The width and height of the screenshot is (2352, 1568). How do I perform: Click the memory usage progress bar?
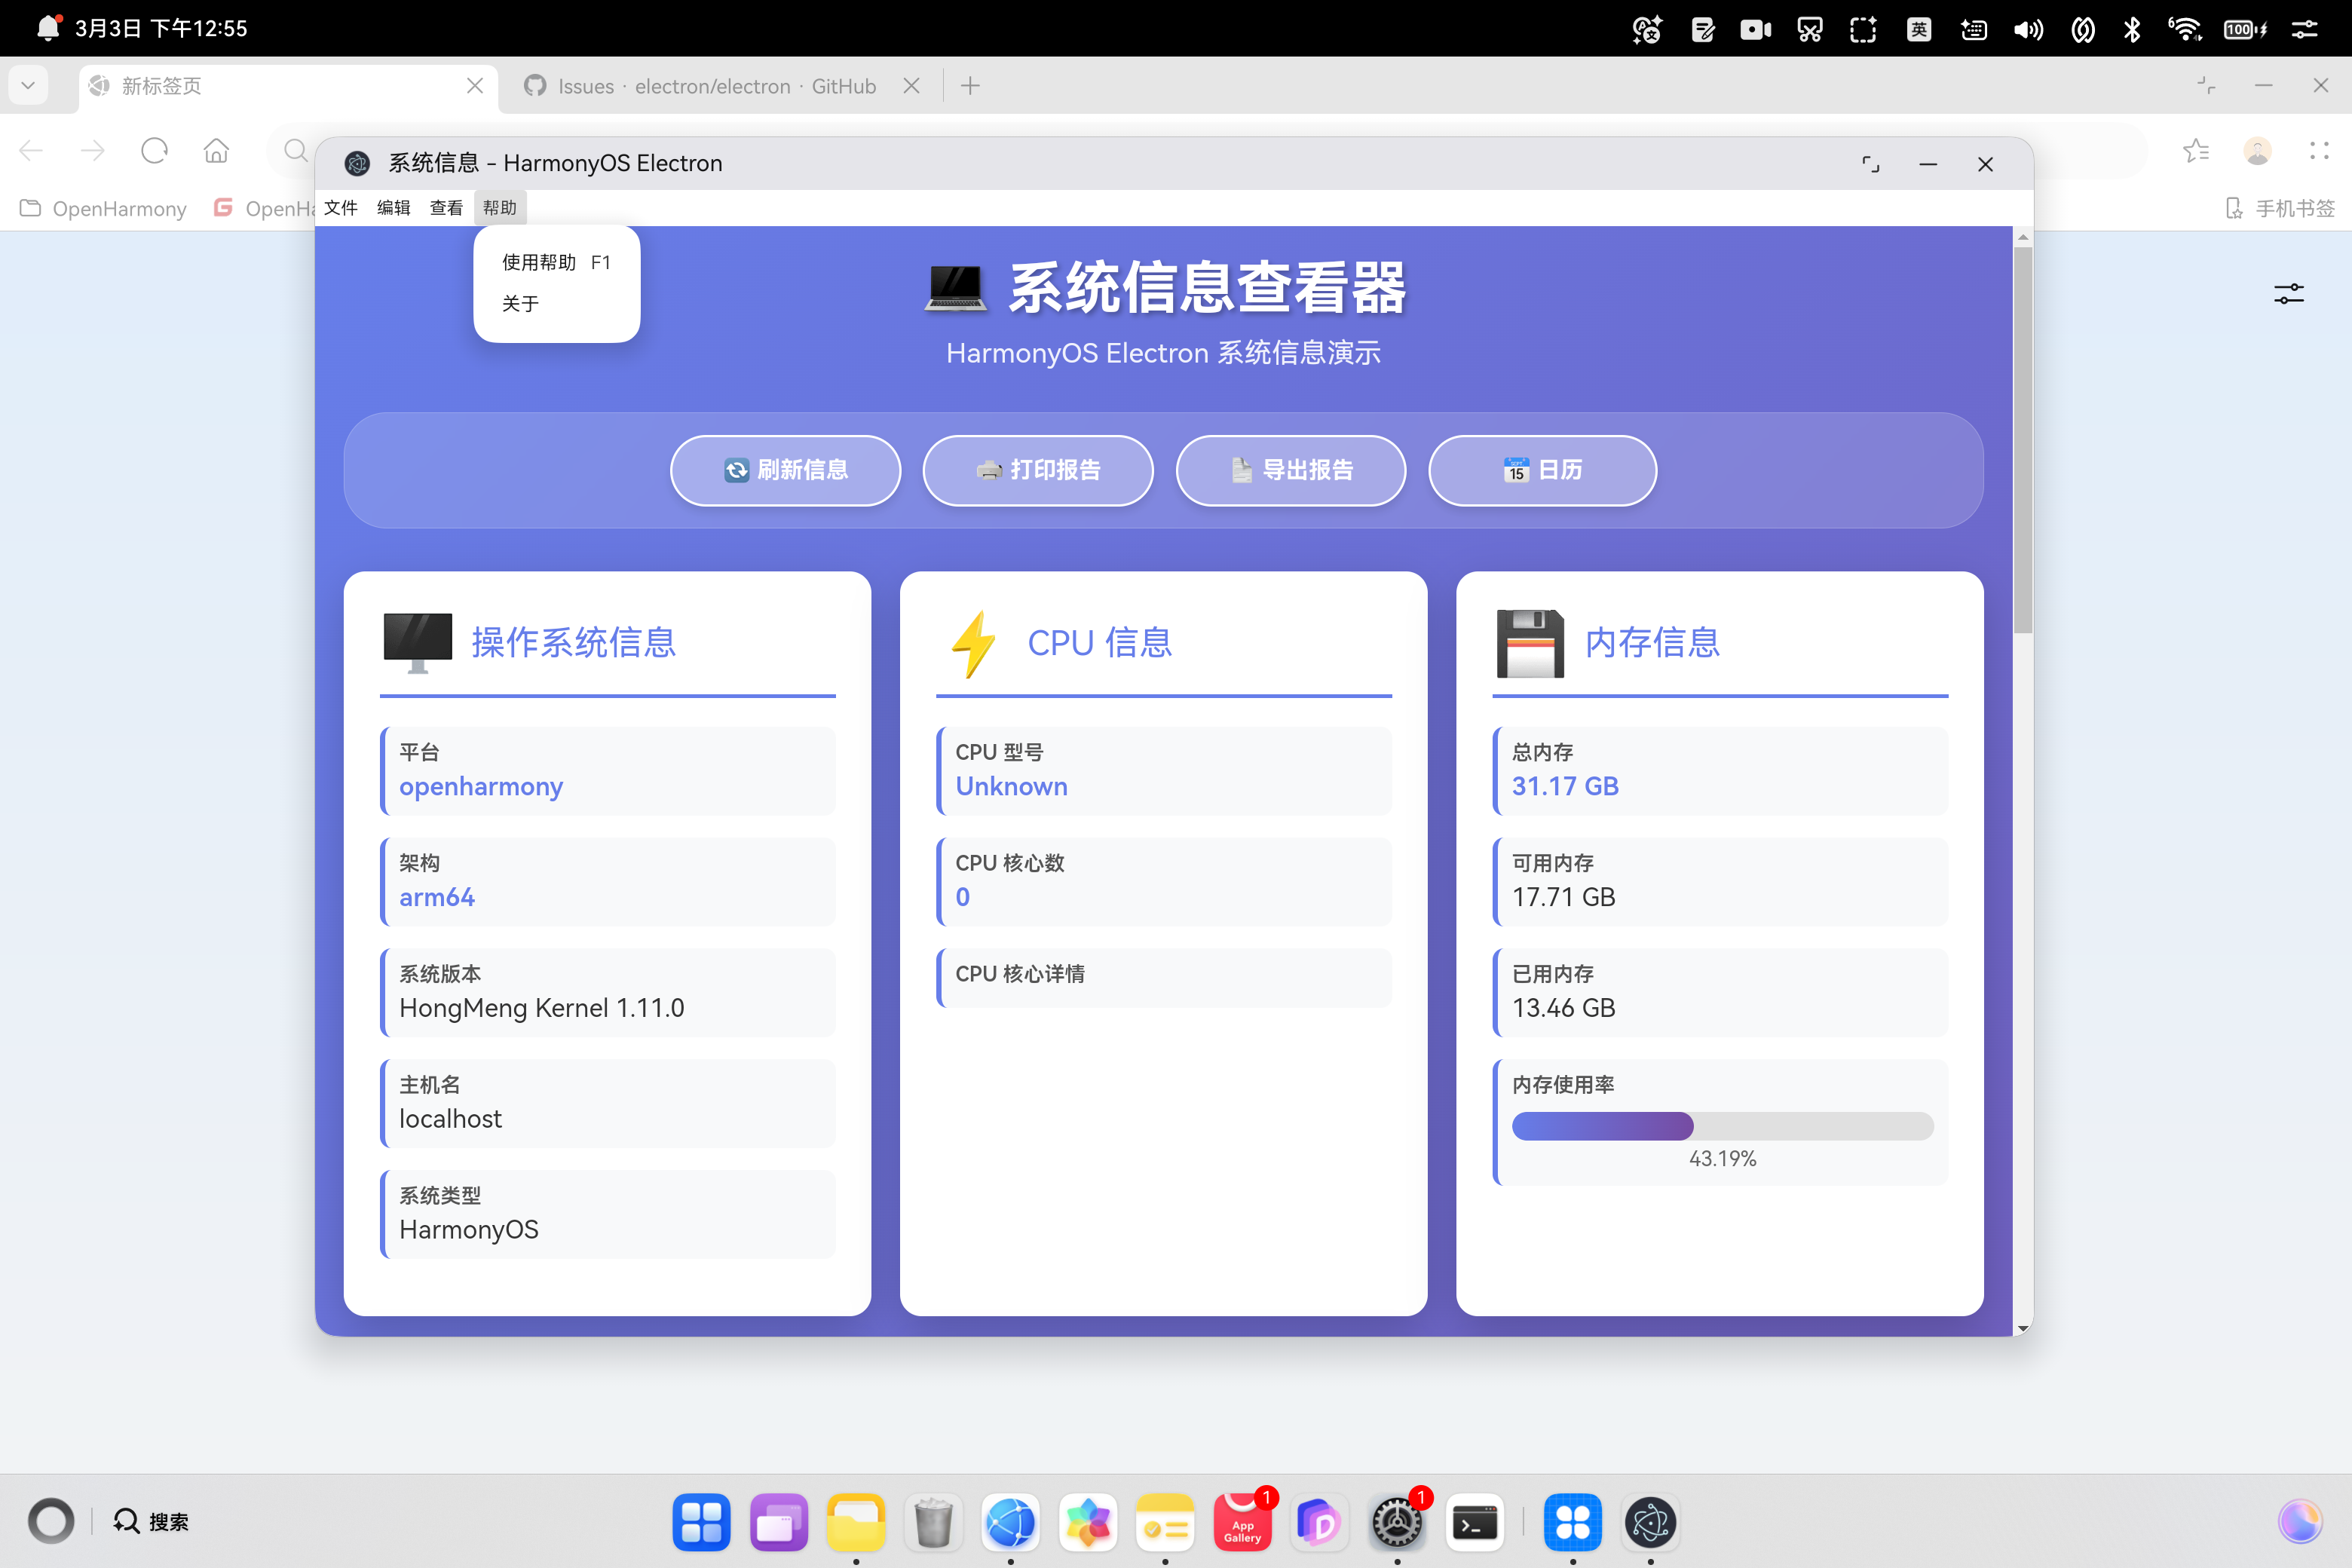[1722, 1126]
